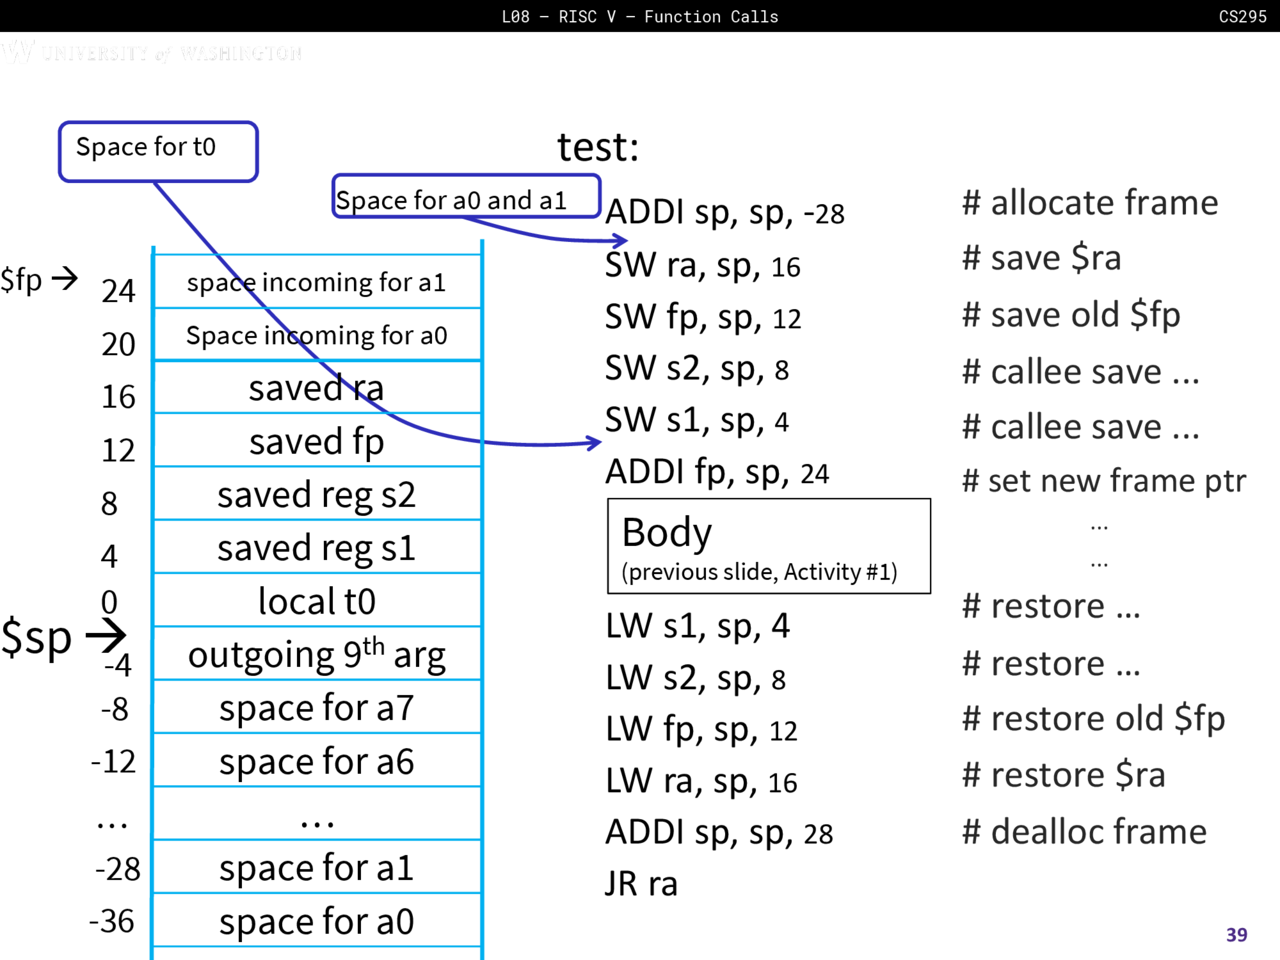This screenshot has height=960, width=1280.
Task: Click the University of Washington logo
Action: tap(152, 52)
